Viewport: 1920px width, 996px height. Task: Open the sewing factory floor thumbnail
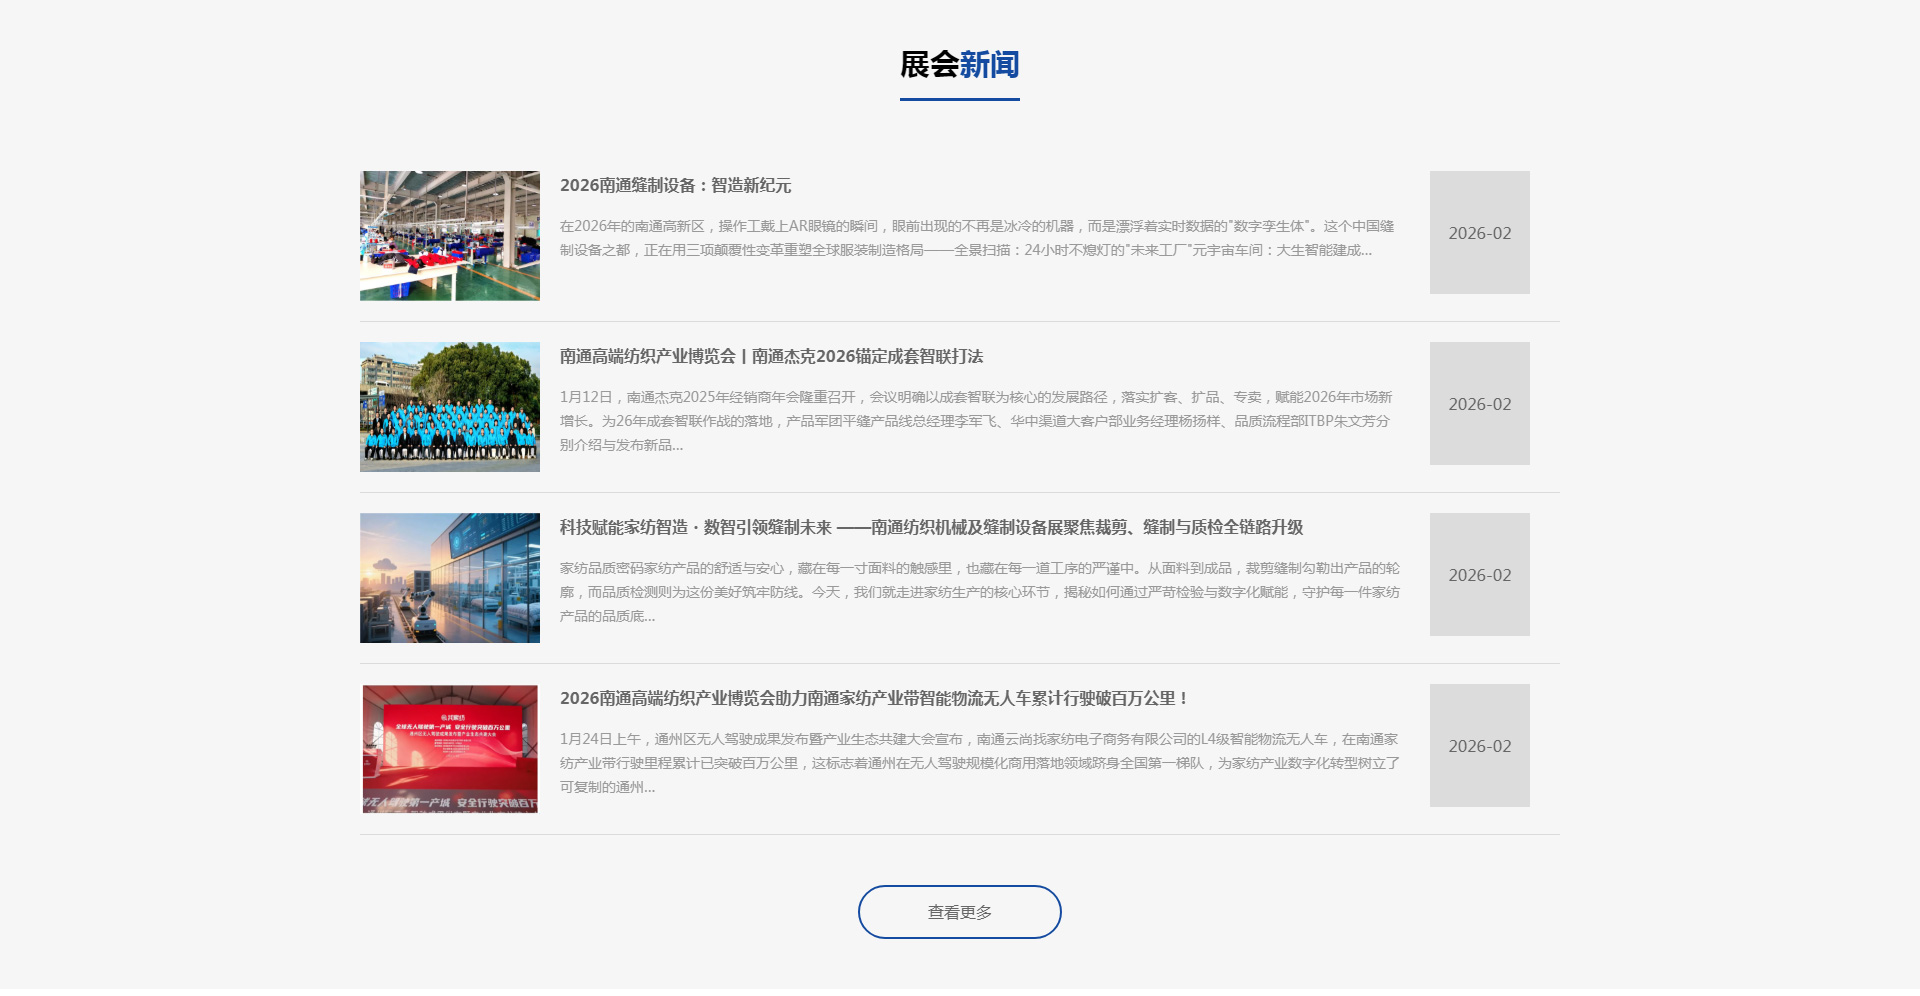tap(449, 236)
